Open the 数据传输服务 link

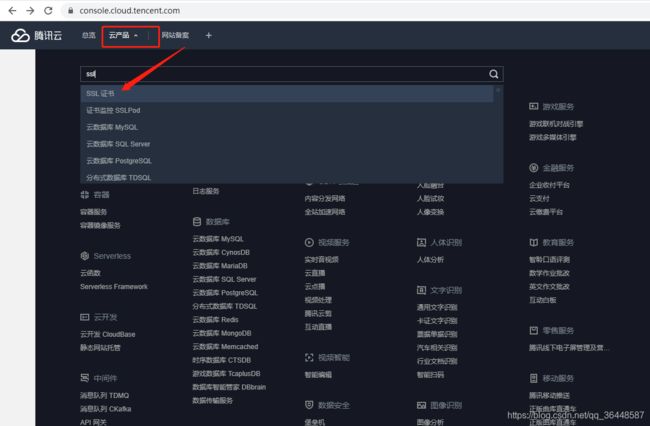pos(213,400)
